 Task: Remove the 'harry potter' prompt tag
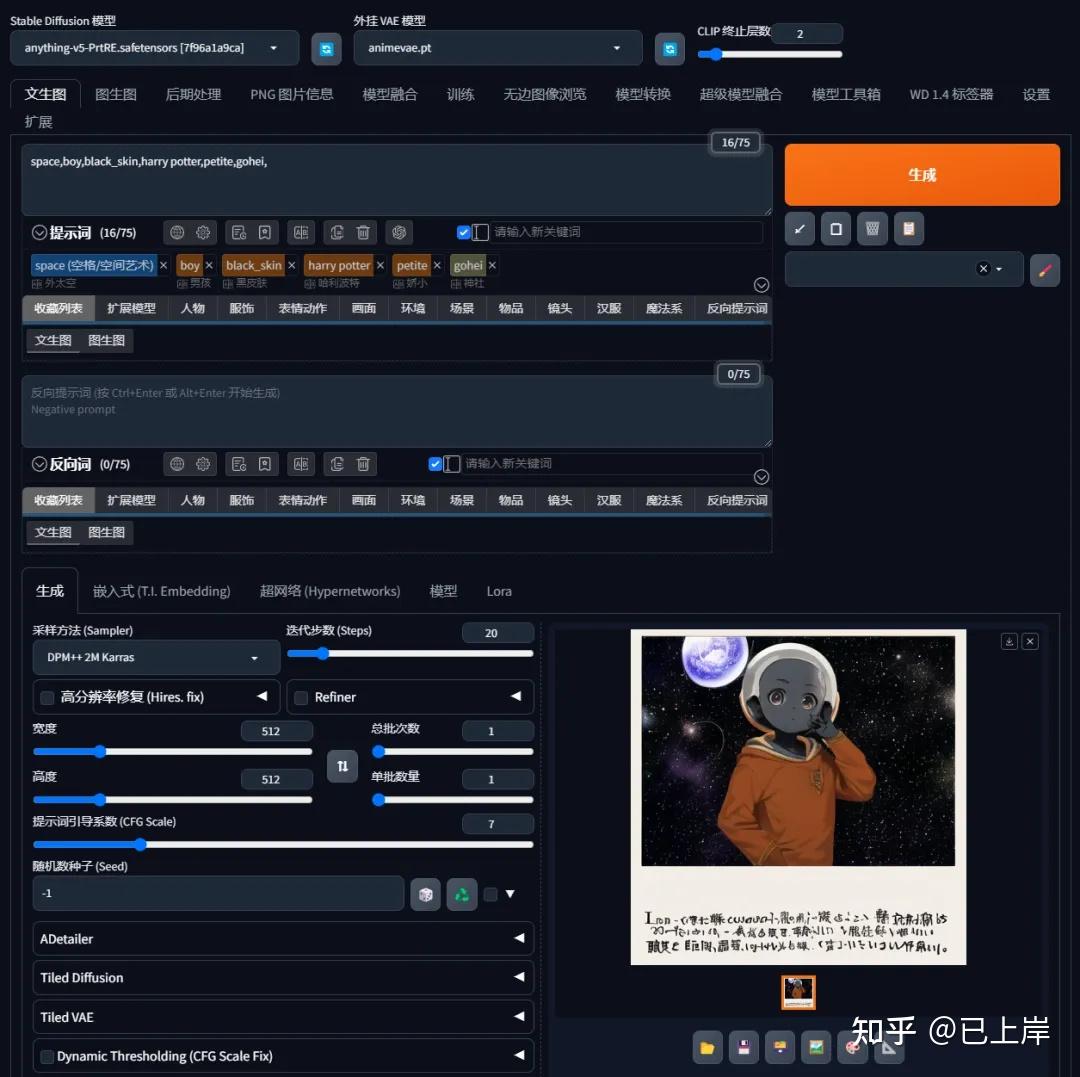[380, 266]
